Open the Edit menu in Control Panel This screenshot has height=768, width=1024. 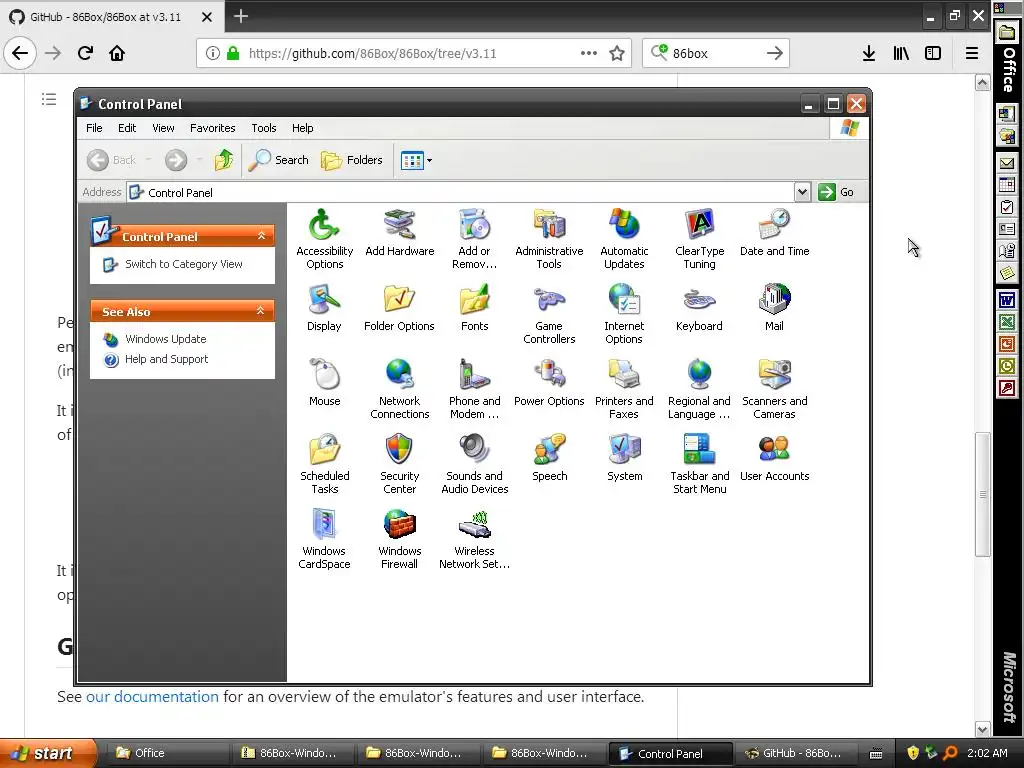pyautogui.click(x=127, y=128)
